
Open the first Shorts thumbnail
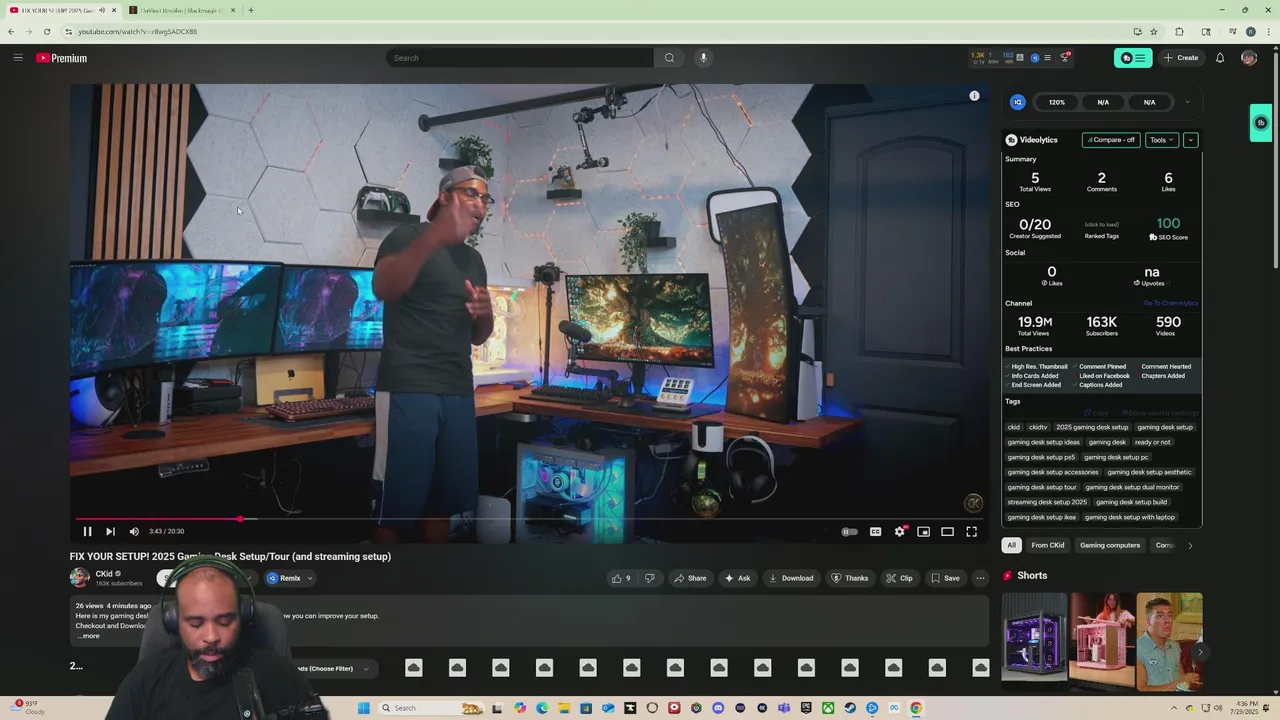1034,642
